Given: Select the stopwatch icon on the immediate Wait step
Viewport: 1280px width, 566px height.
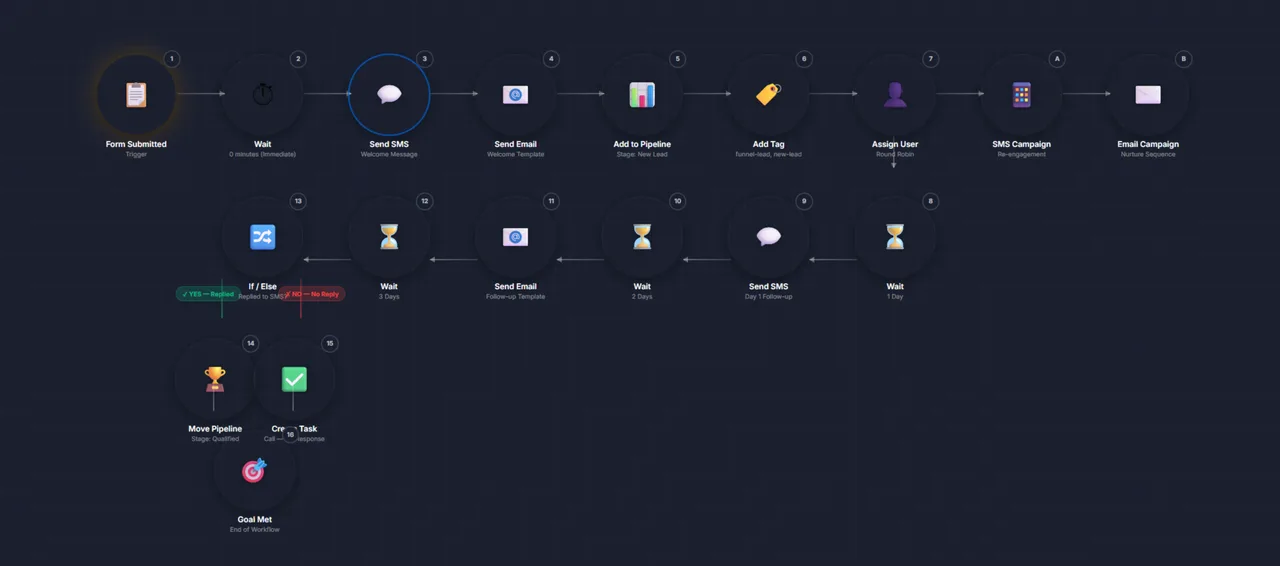Looking at the screenshot, I should pos(262,95).
